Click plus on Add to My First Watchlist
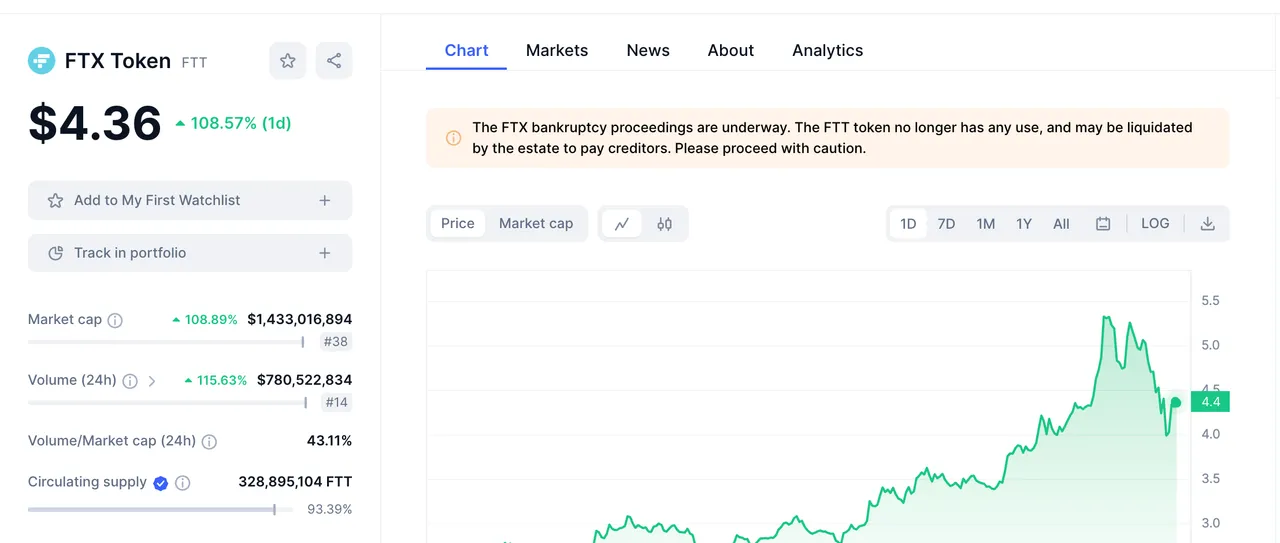Screen dimensions: 1280x543 (325, 200)
